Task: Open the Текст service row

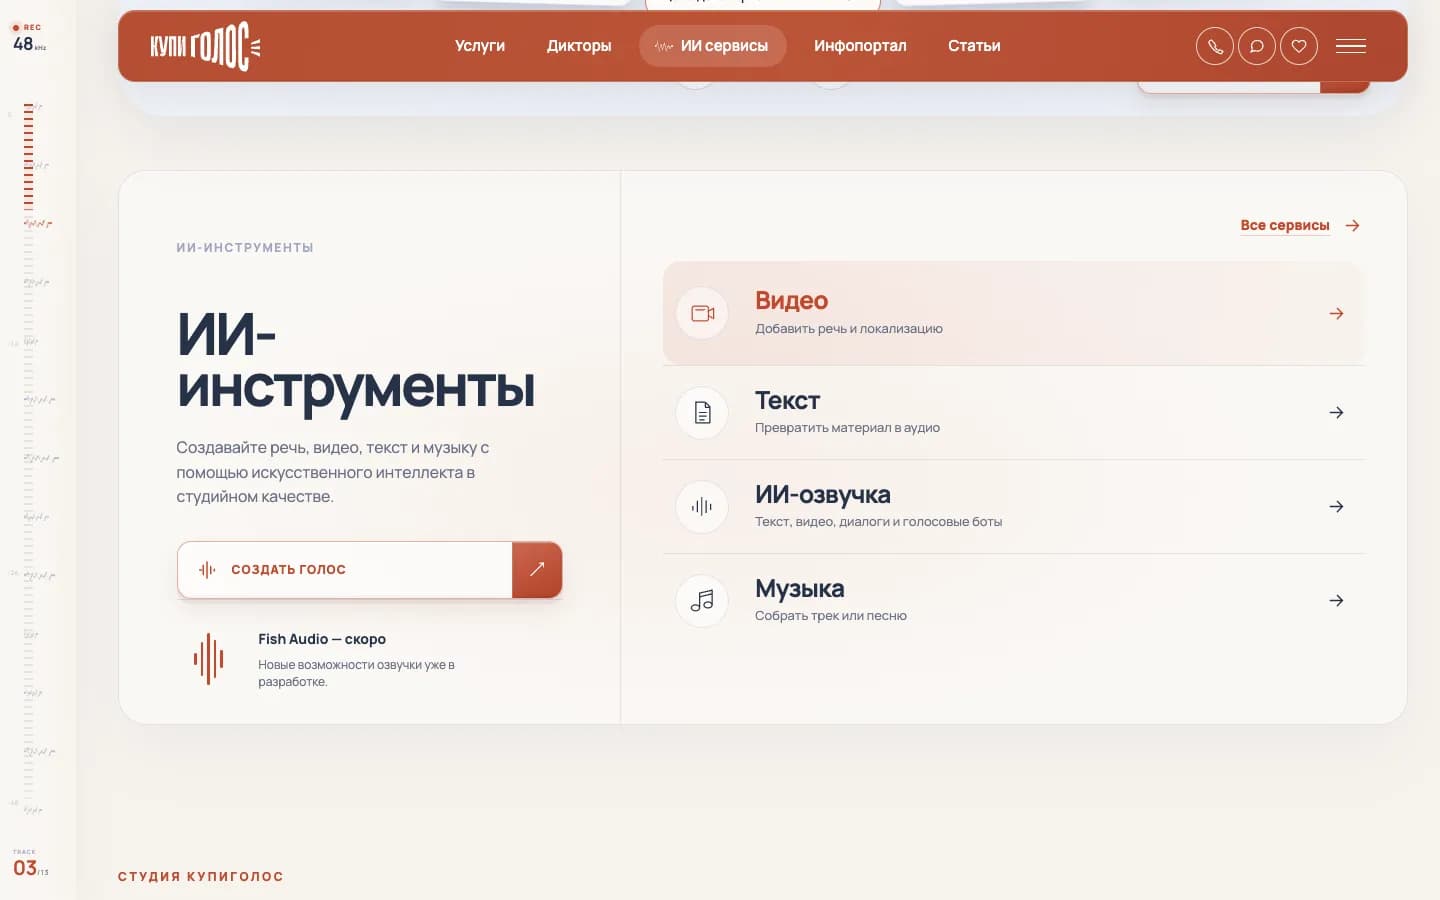Action: [1013, 412]
